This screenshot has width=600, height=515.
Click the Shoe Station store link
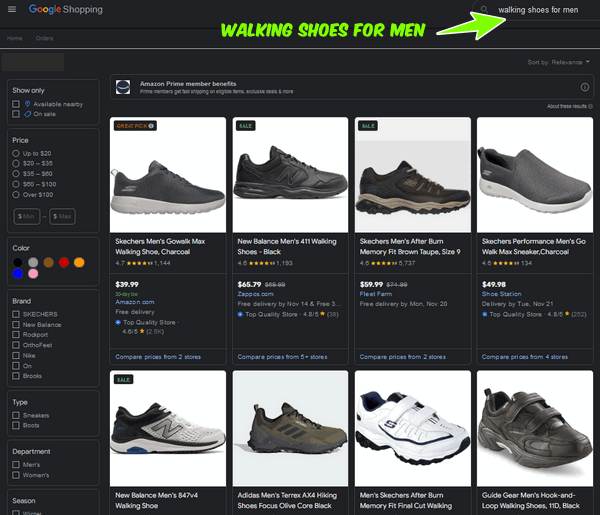click(502, 294)
